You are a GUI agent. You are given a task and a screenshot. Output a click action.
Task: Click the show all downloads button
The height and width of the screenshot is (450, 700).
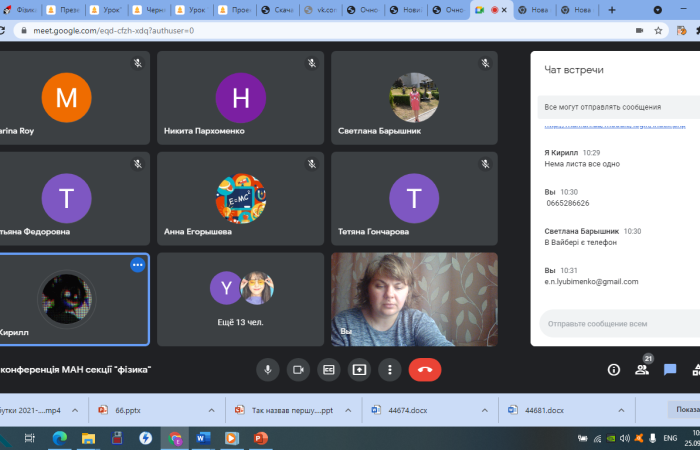[x=686, y=410]
